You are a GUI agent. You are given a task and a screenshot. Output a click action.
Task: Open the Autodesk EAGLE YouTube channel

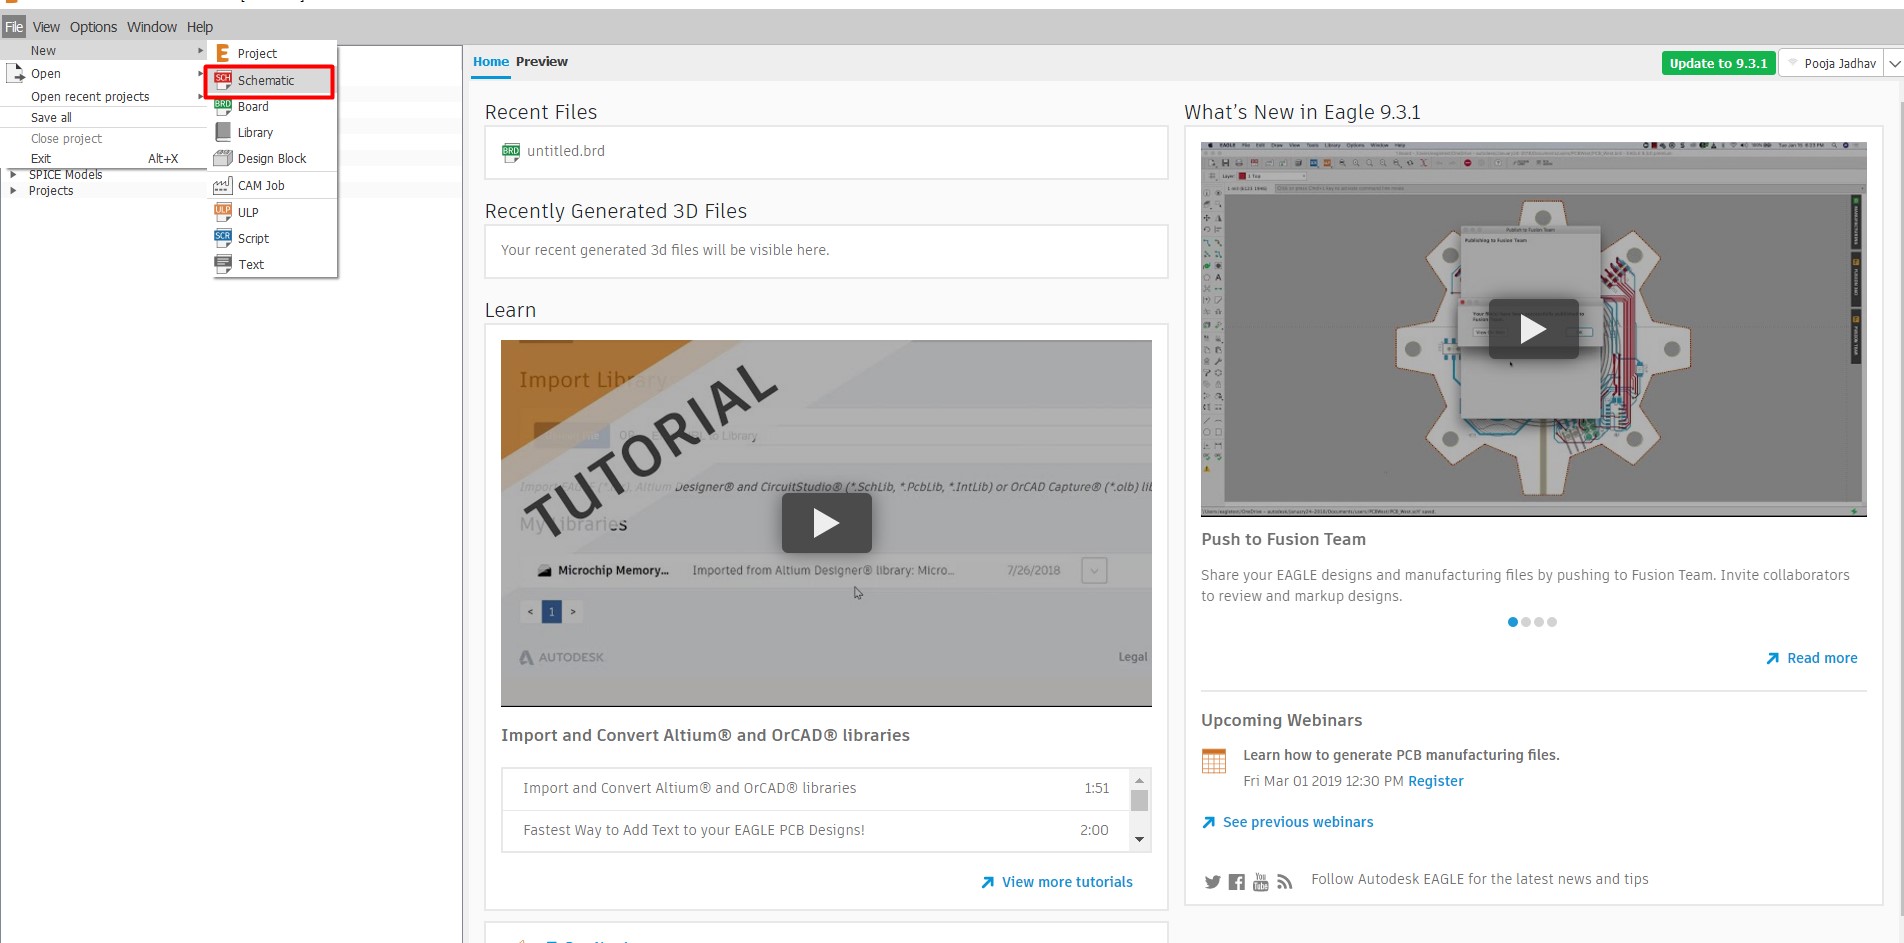[1261, 882]
